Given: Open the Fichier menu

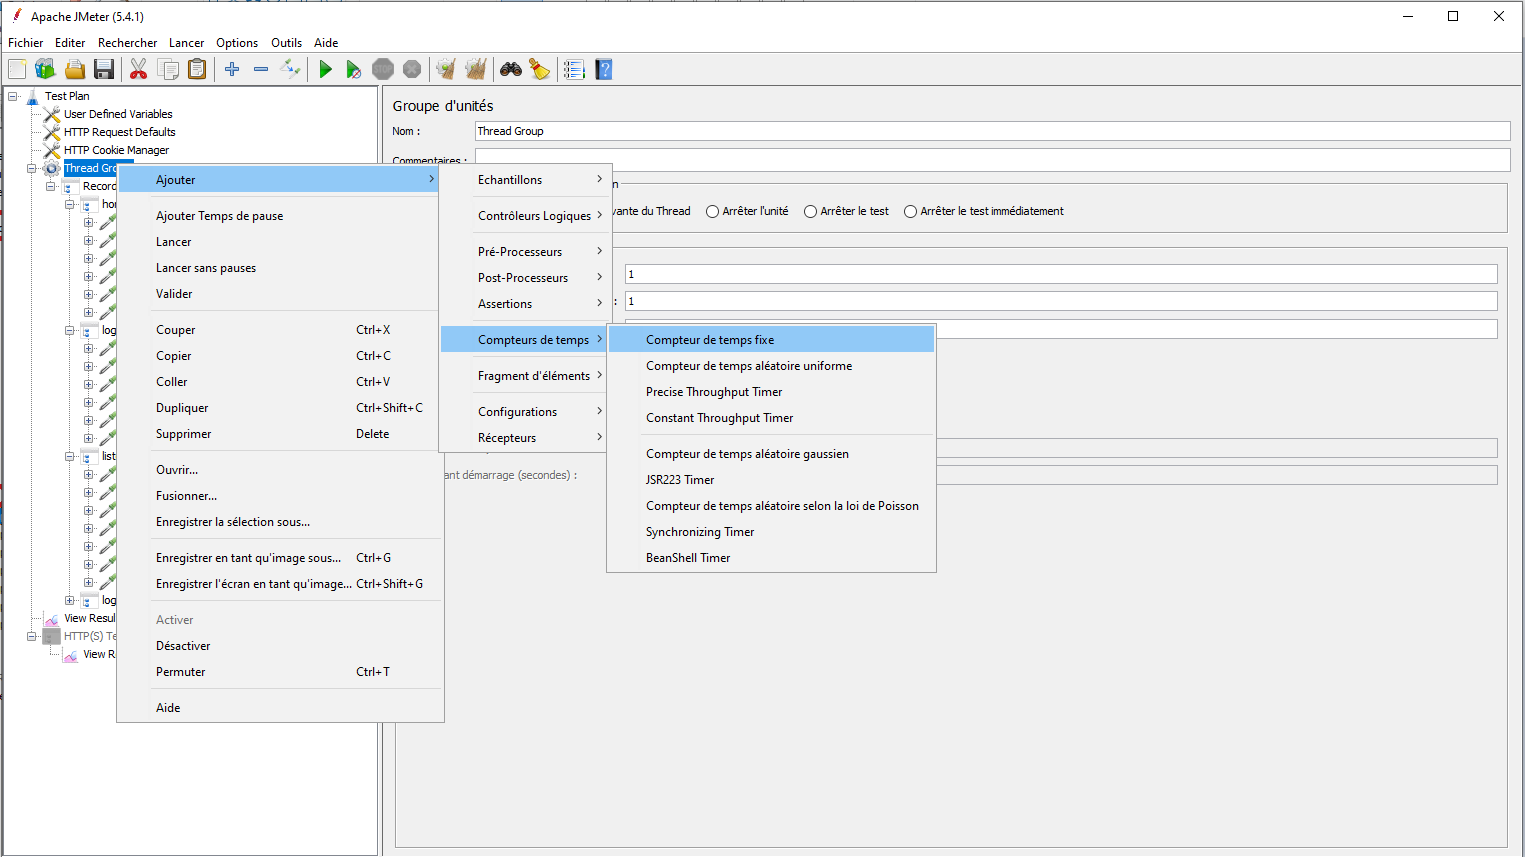Looking at the screenshot, I should [26, 43].
